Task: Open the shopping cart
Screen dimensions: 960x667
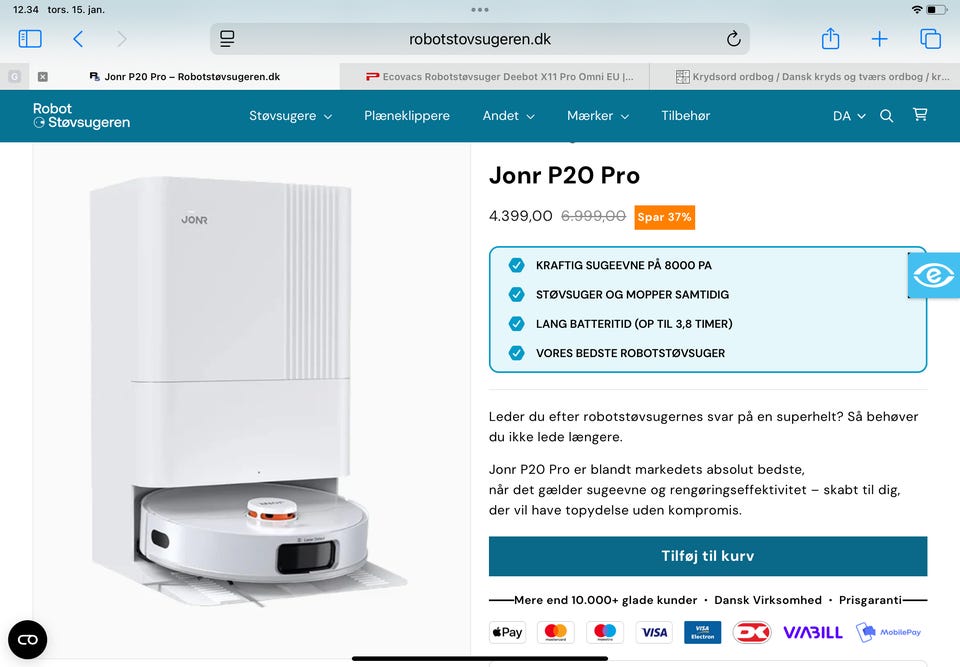Action: (920, 115)
